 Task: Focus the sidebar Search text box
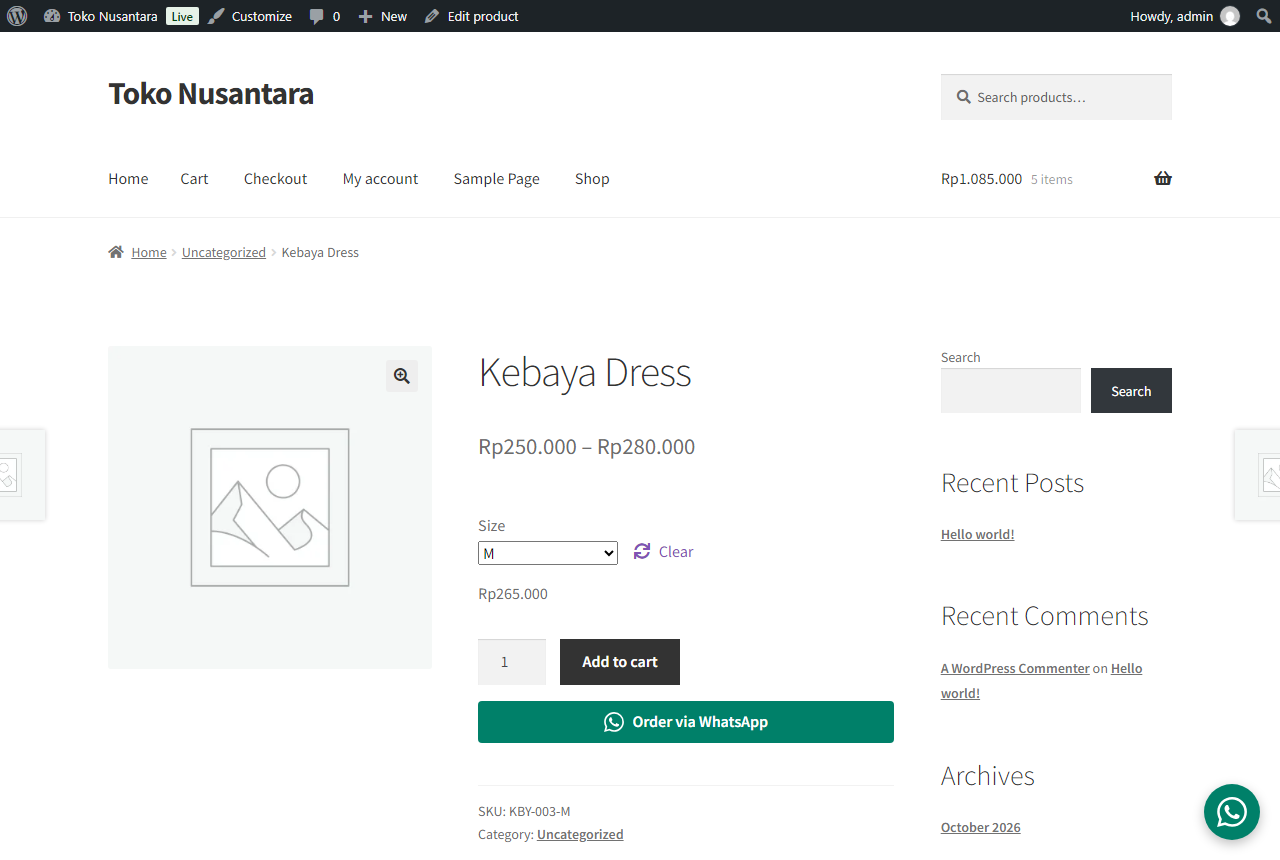tap(1011, 391)
